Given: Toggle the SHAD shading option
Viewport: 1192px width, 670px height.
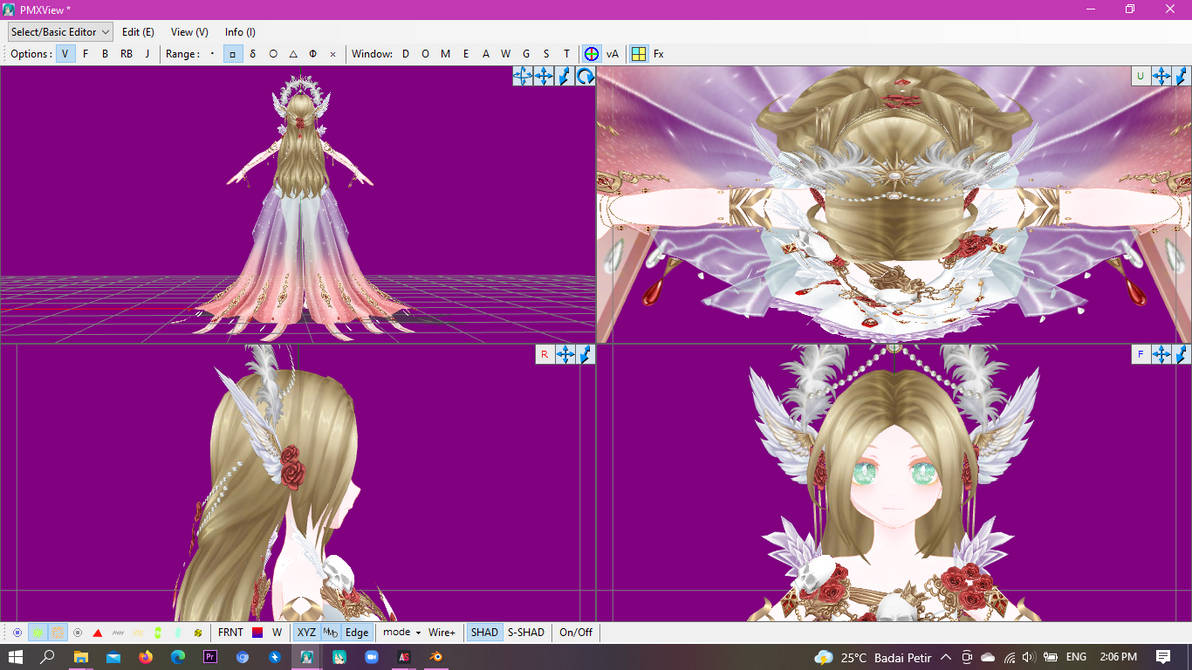Looking at the screenshot, I should pyautogui.click(x=484, y=633).
